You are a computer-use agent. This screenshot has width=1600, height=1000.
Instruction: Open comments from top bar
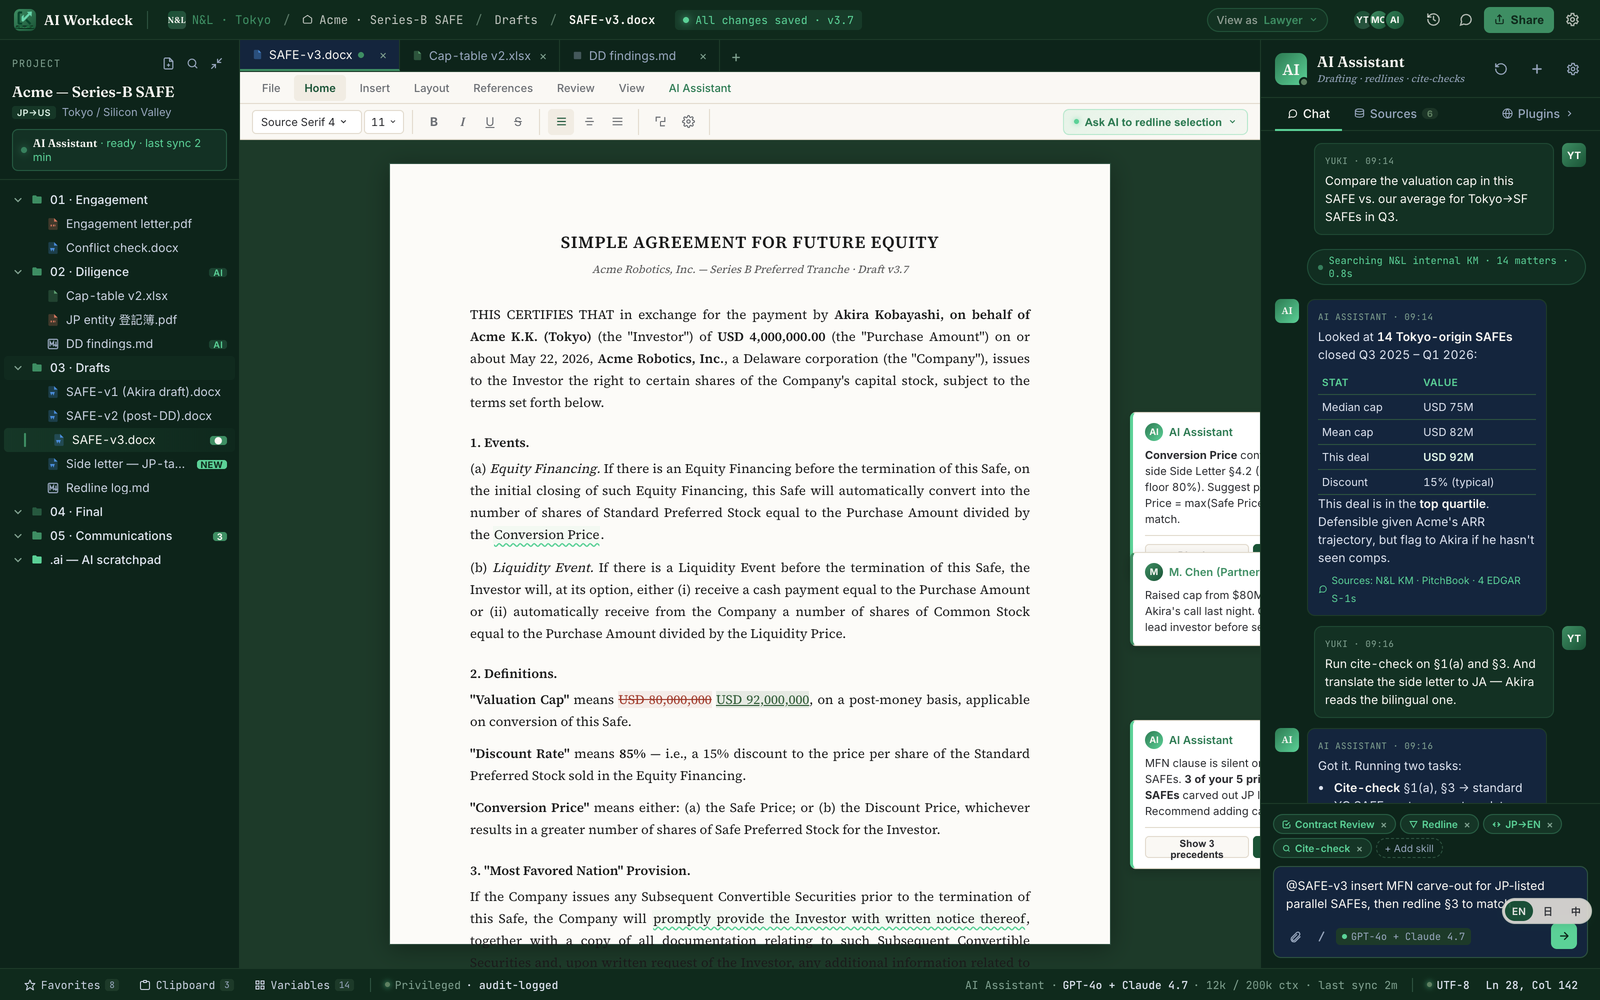[1465, 20]
